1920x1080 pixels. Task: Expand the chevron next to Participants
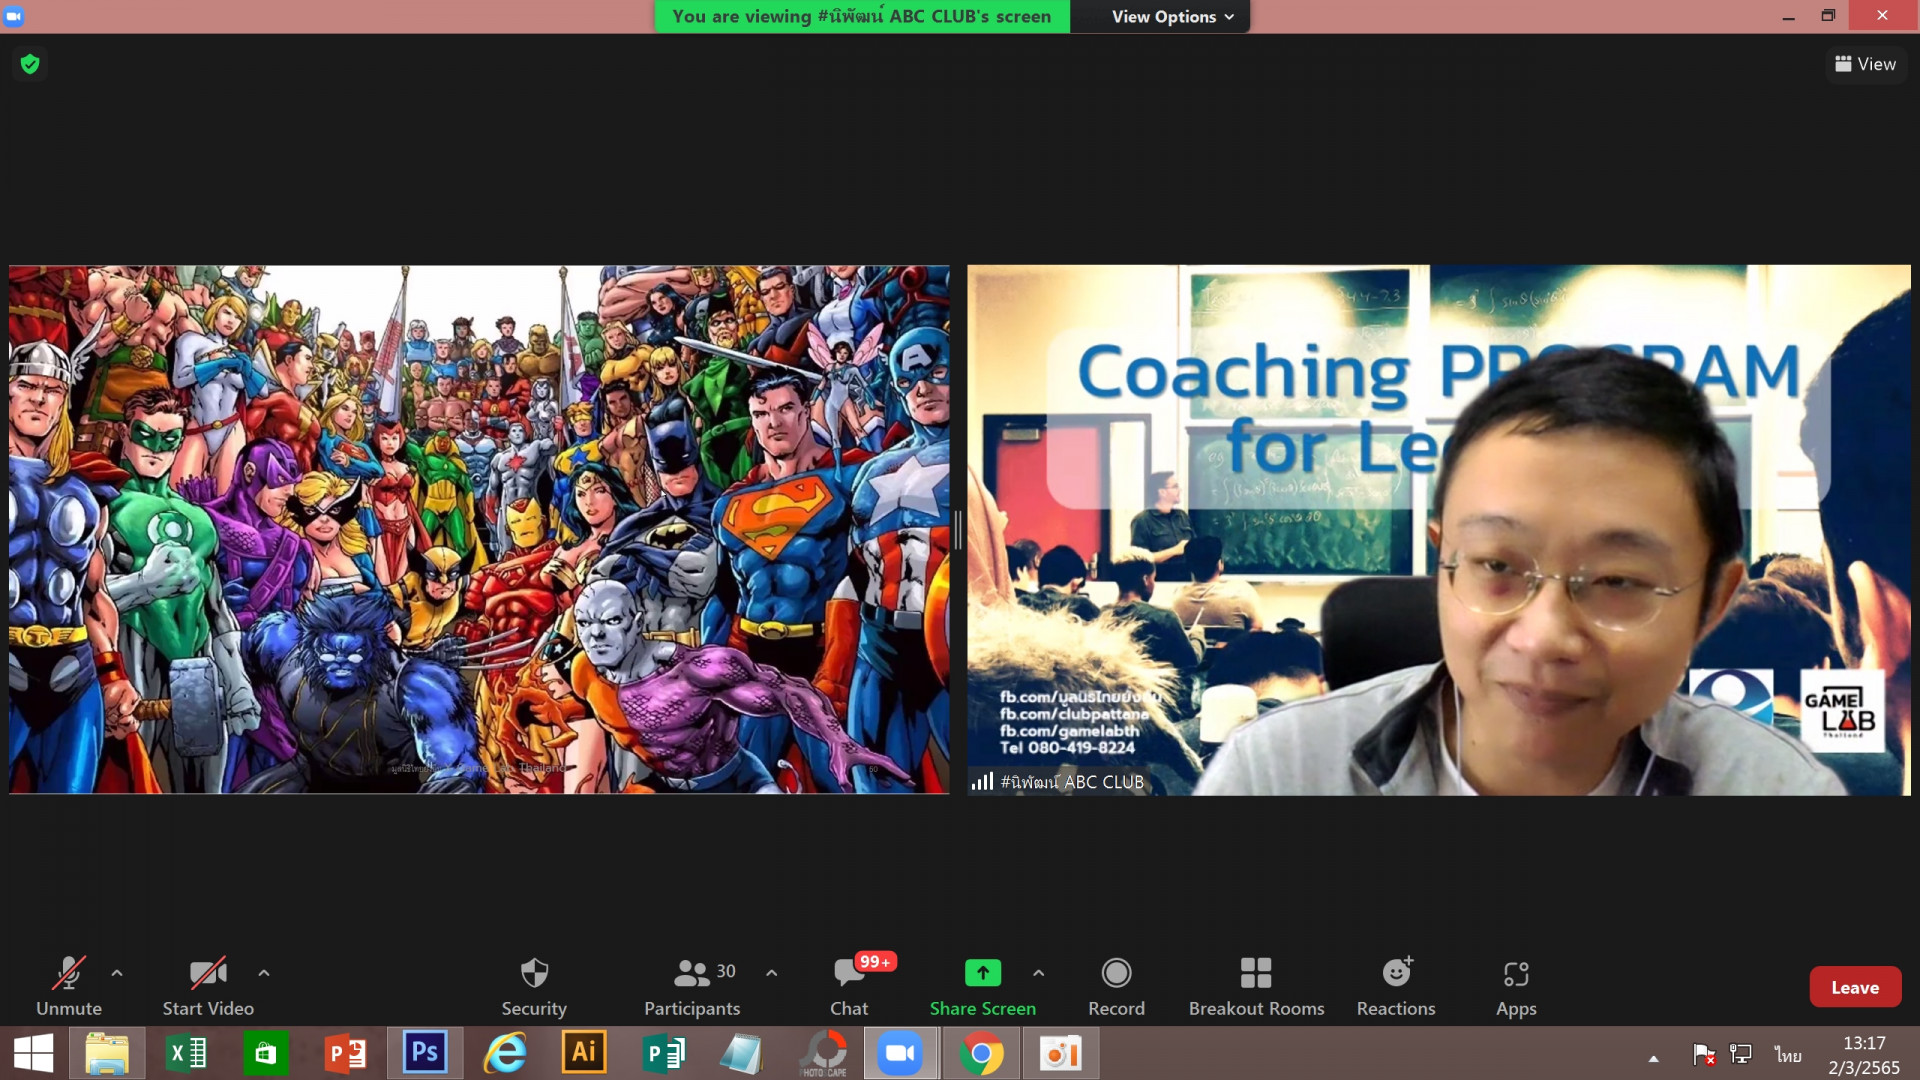[771, 972]
